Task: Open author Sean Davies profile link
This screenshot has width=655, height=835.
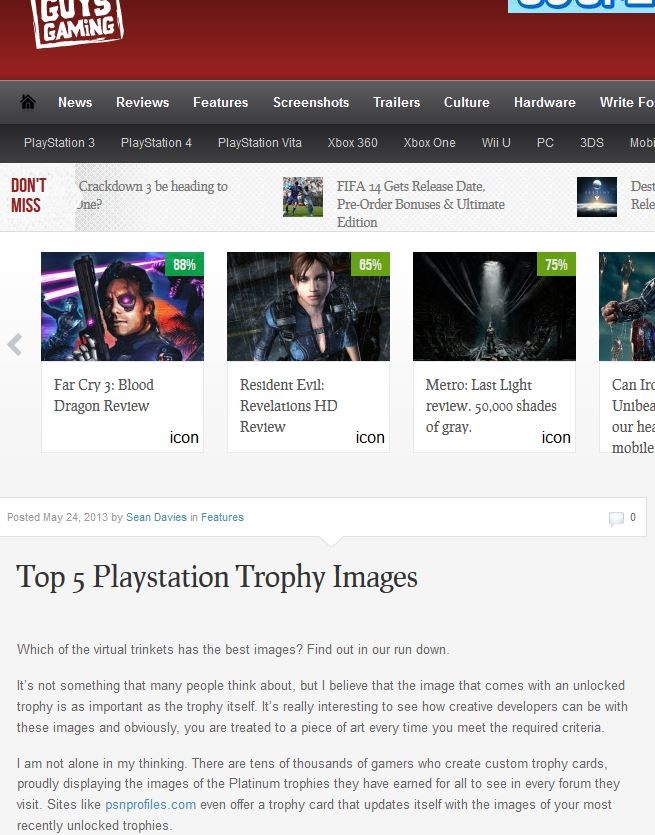Action: tap(156, 517)
